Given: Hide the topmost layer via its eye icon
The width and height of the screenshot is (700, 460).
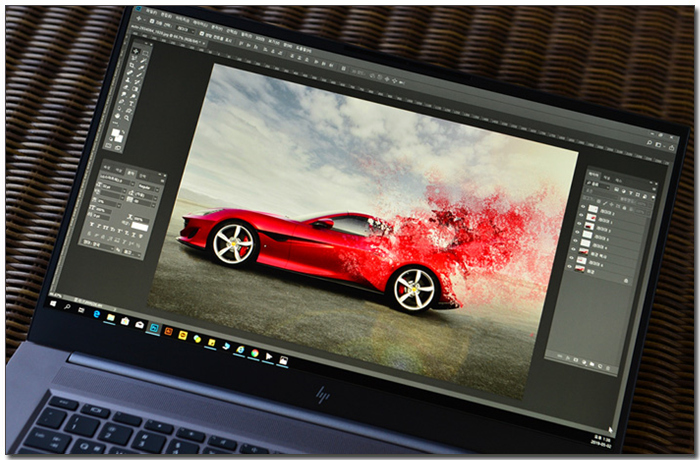Looking at the screenshot, I should (x=583, y=206).
